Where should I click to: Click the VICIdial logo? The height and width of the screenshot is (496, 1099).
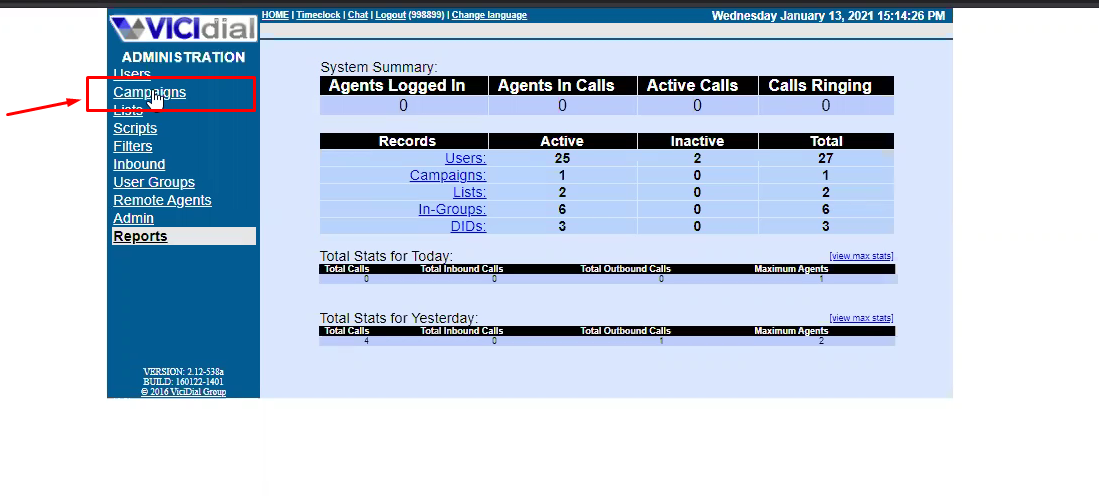(183, 28)
